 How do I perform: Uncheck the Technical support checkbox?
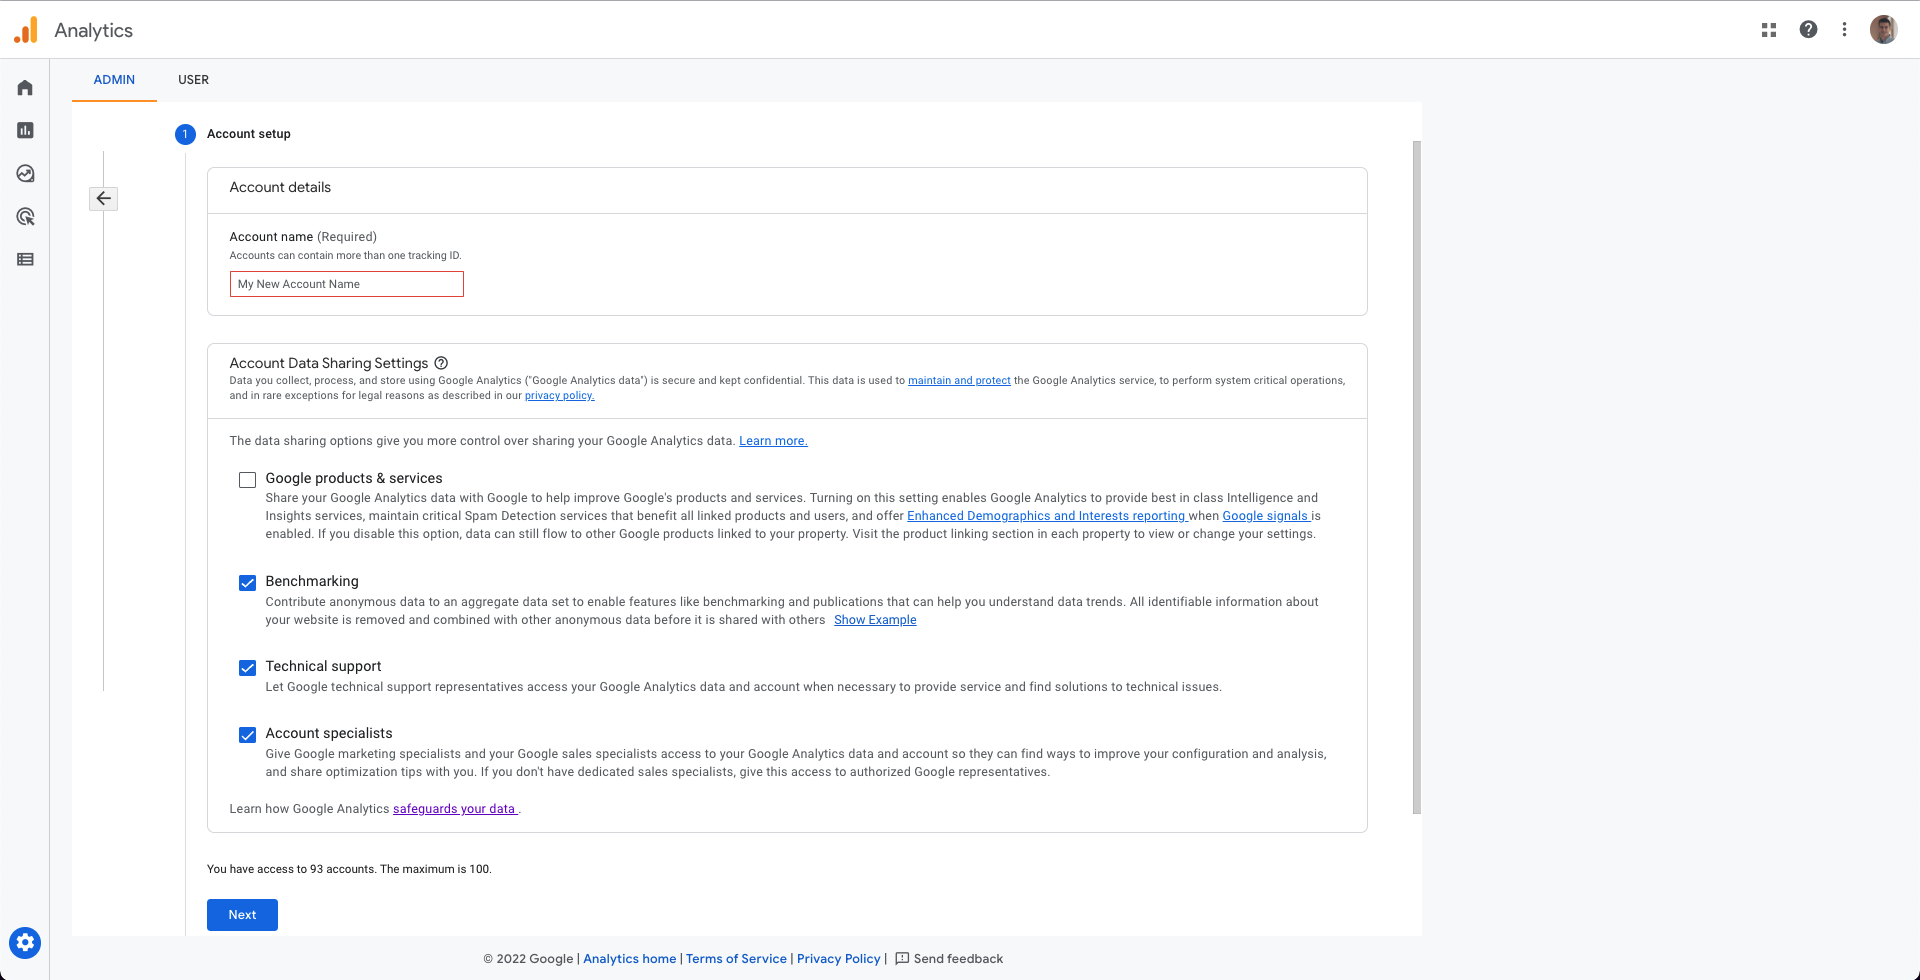click(x=247, y=668)
